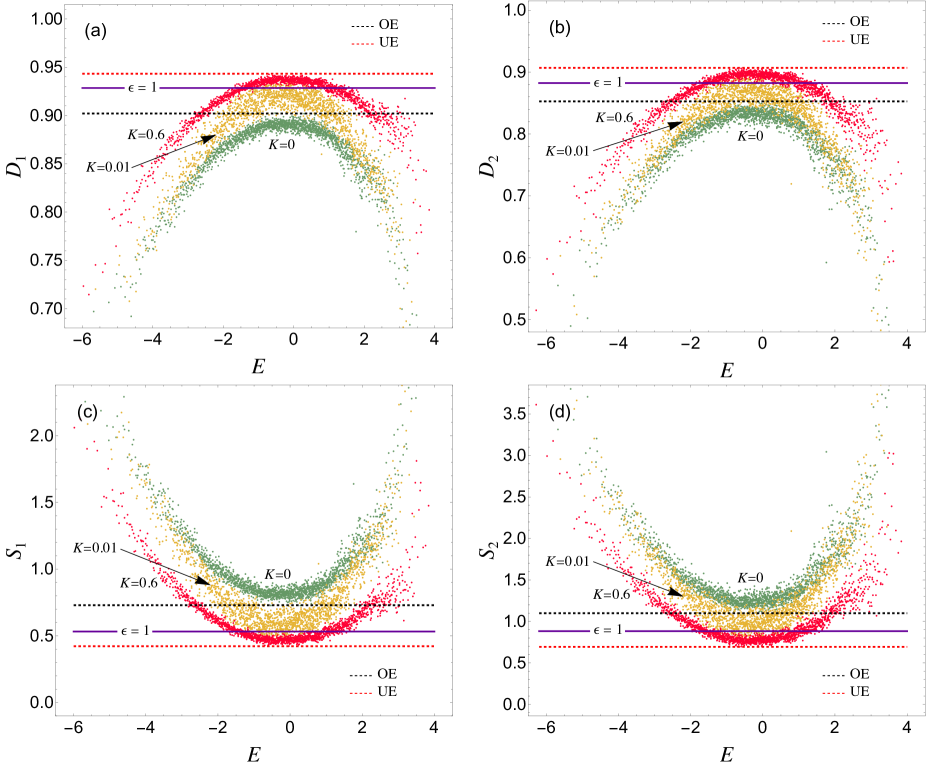The image size is (926, 767).
Task: Click the K=0.6 annotation in panel (b)
Action: (x=614, y=118)
